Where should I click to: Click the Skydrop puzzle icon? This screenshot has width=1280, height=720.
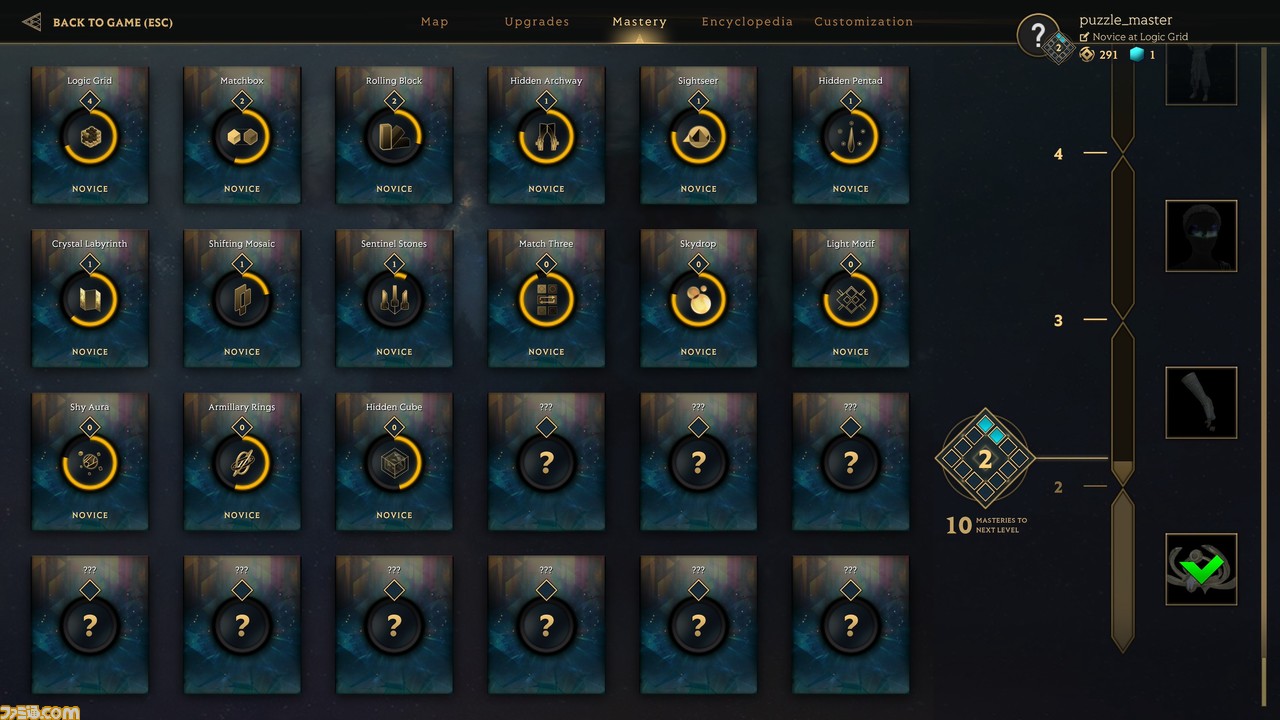click(x=698, y=300)
